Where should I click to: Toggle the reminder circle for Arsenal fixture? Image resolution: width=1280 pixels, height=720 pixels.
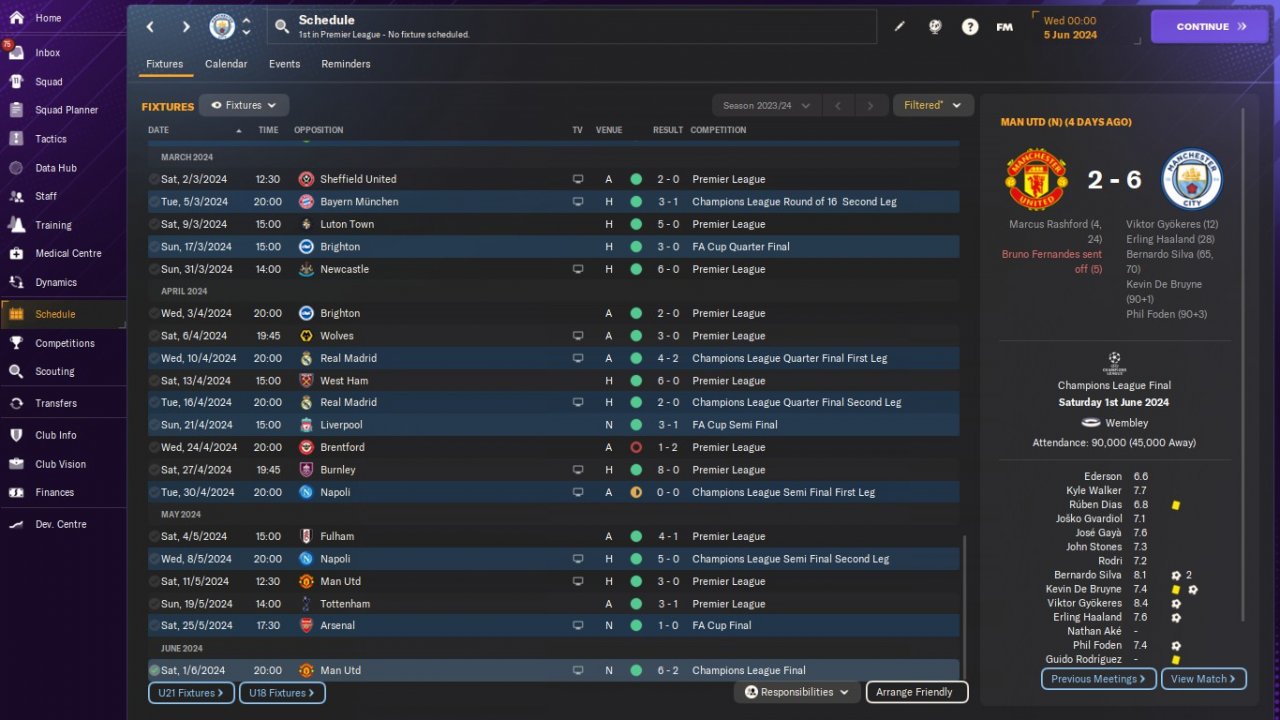154,625
